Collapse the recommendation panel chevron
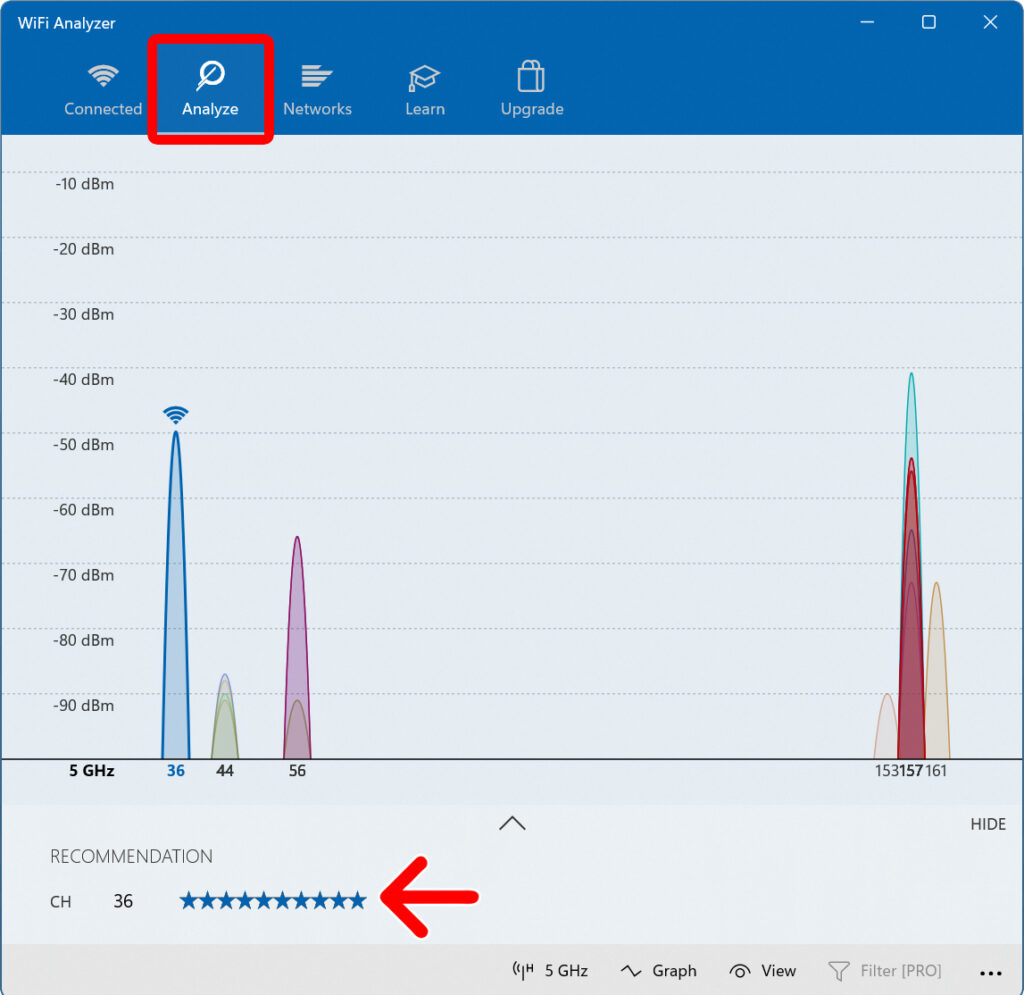The image size is (1024, 995). click(512, 823)
